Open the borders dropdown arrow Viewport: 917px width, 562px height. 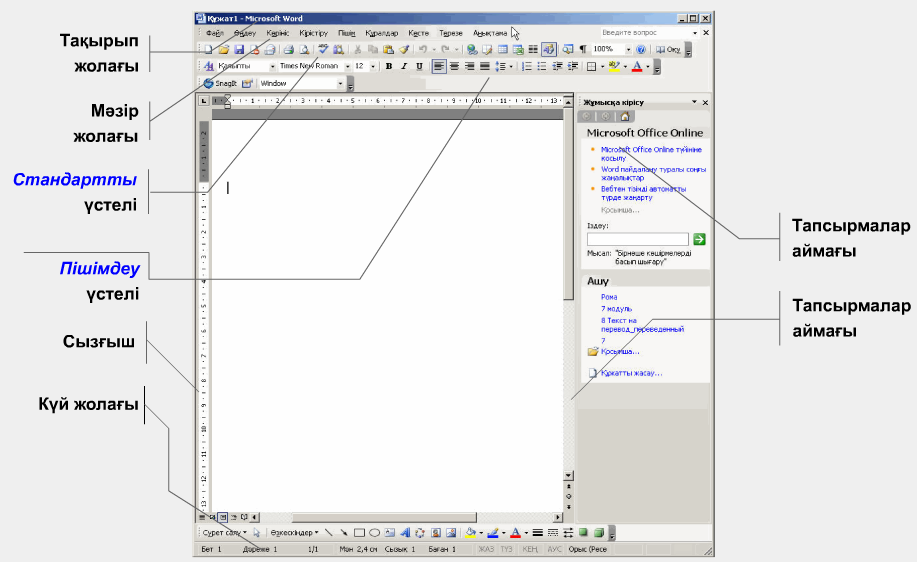pos(602,67)
